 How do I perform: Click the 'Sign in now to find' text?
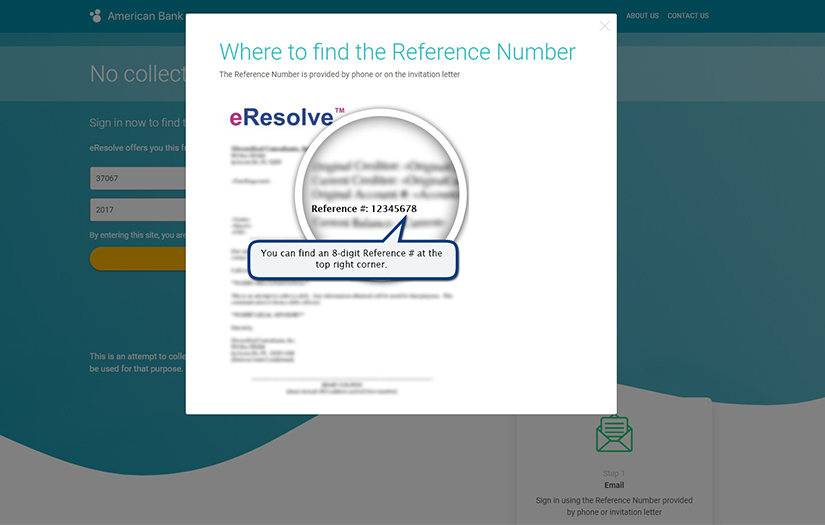point(137,123)
